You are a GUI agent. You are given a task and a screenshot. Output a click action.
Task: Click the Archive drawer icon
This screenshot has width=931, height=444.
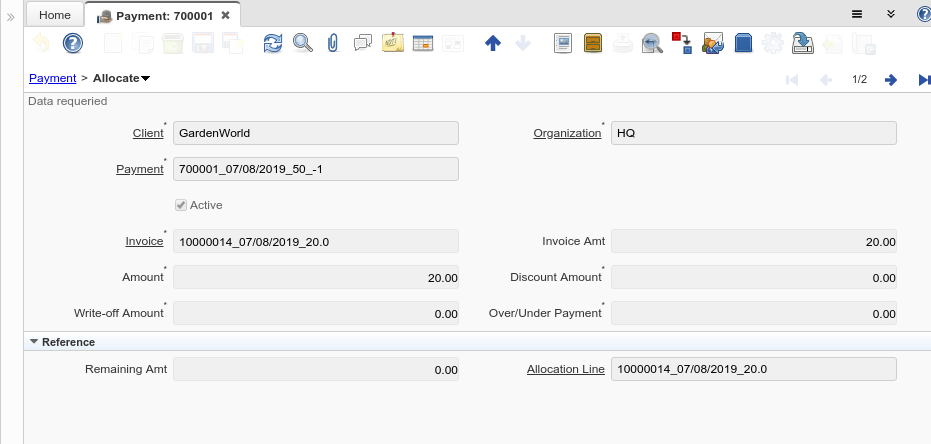tap(593, 43)
